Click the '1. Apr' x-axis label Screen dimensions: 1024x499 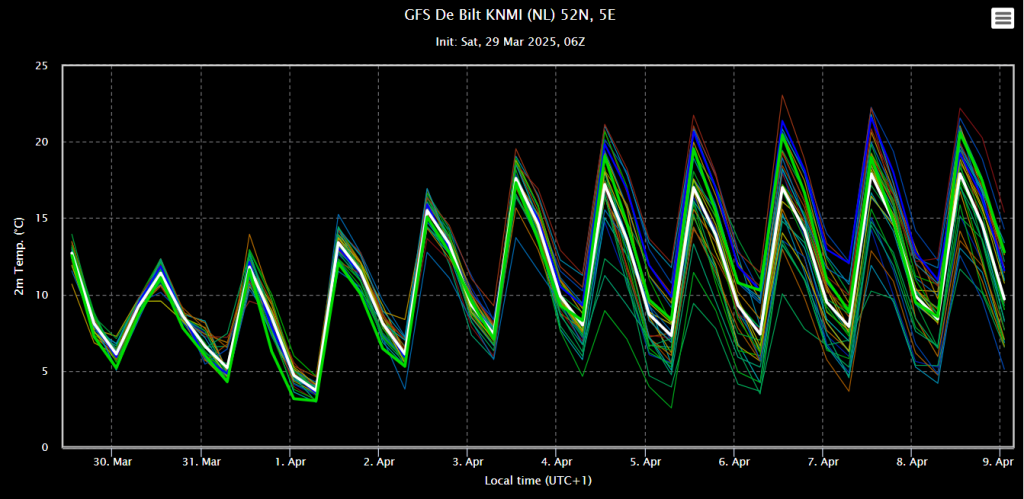pyautogui.click(x=289, y=462)
